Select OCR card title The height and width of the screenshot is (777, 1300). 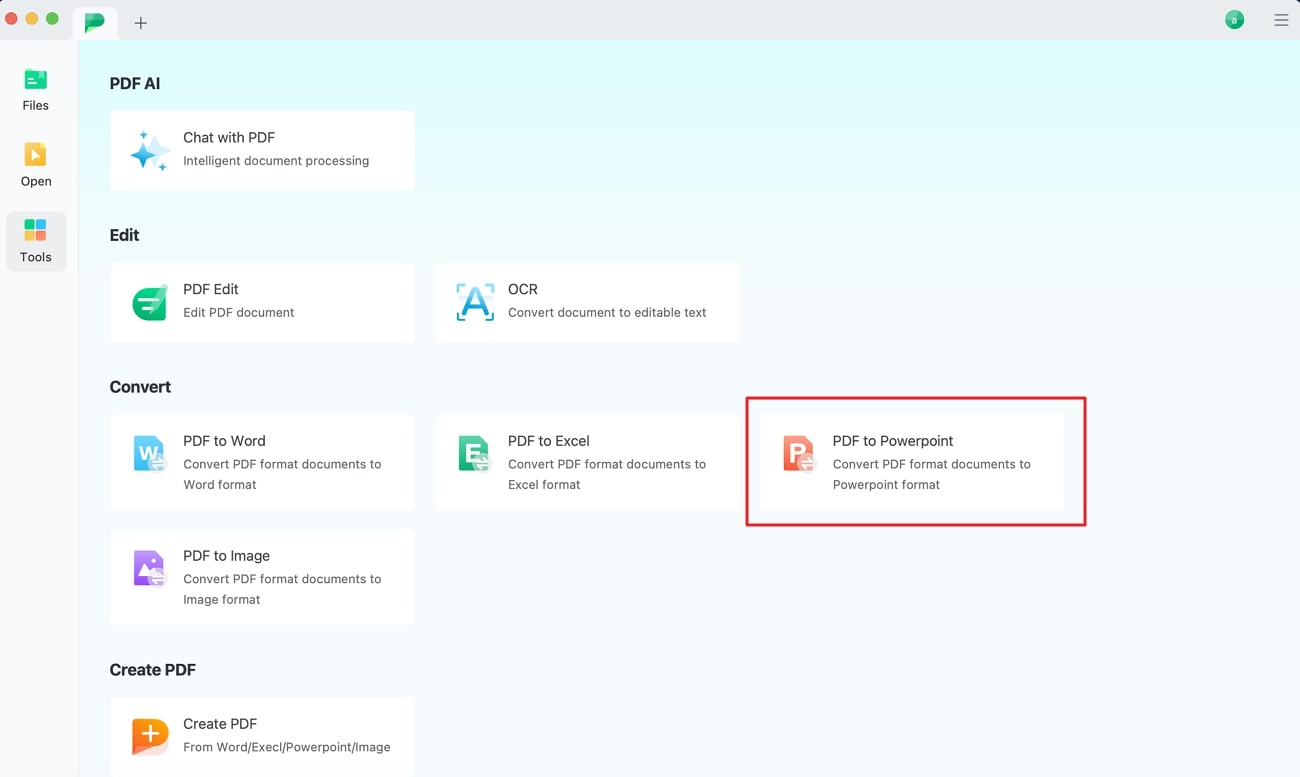523,289
